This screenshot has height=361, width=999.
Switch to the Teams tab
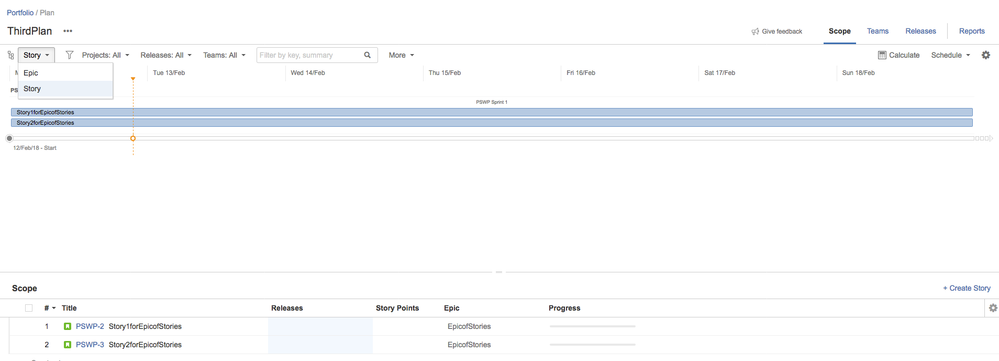(878, 31)
